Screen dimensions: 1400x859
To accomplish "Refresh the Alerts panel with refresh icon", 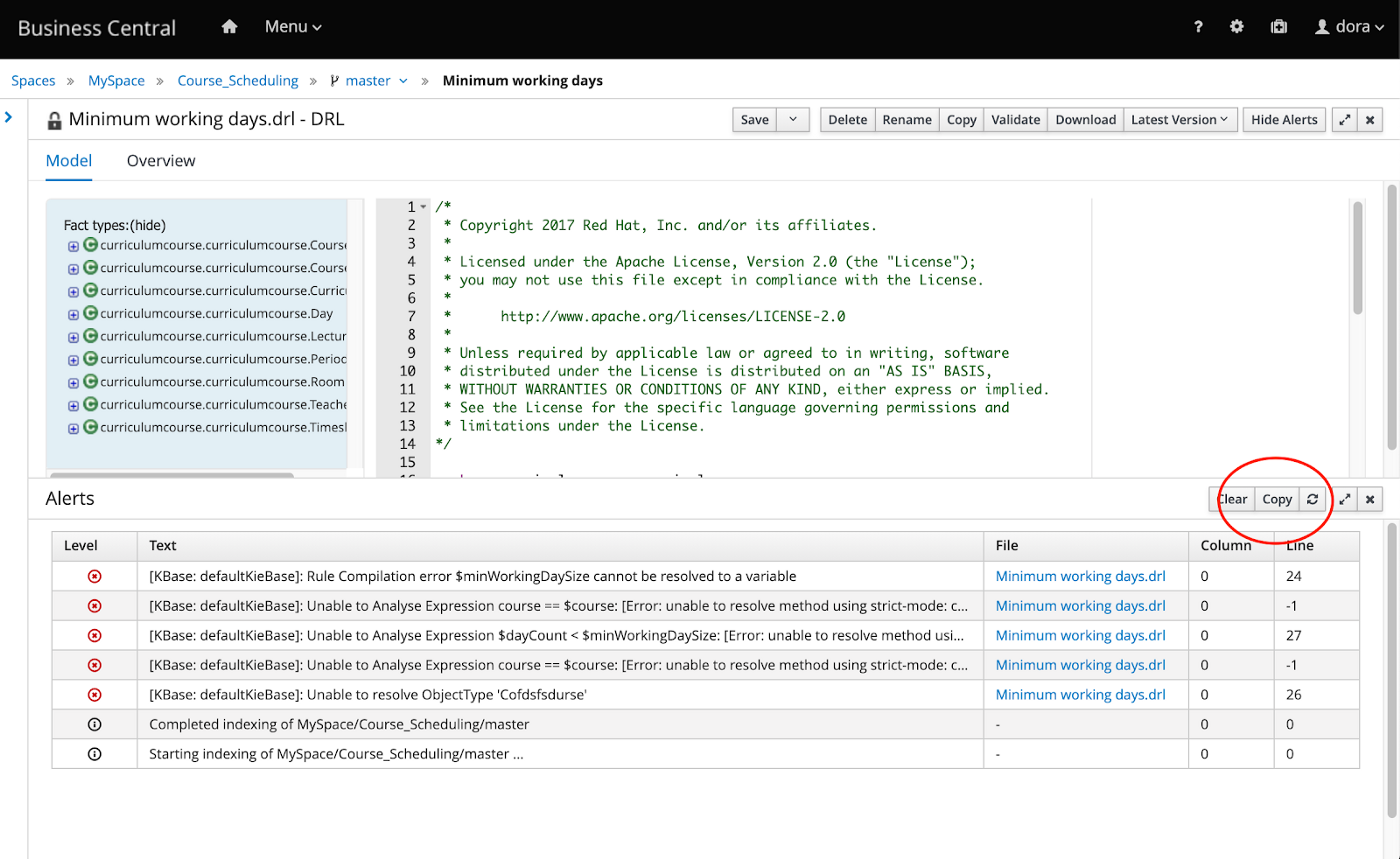I will 1312,499.
